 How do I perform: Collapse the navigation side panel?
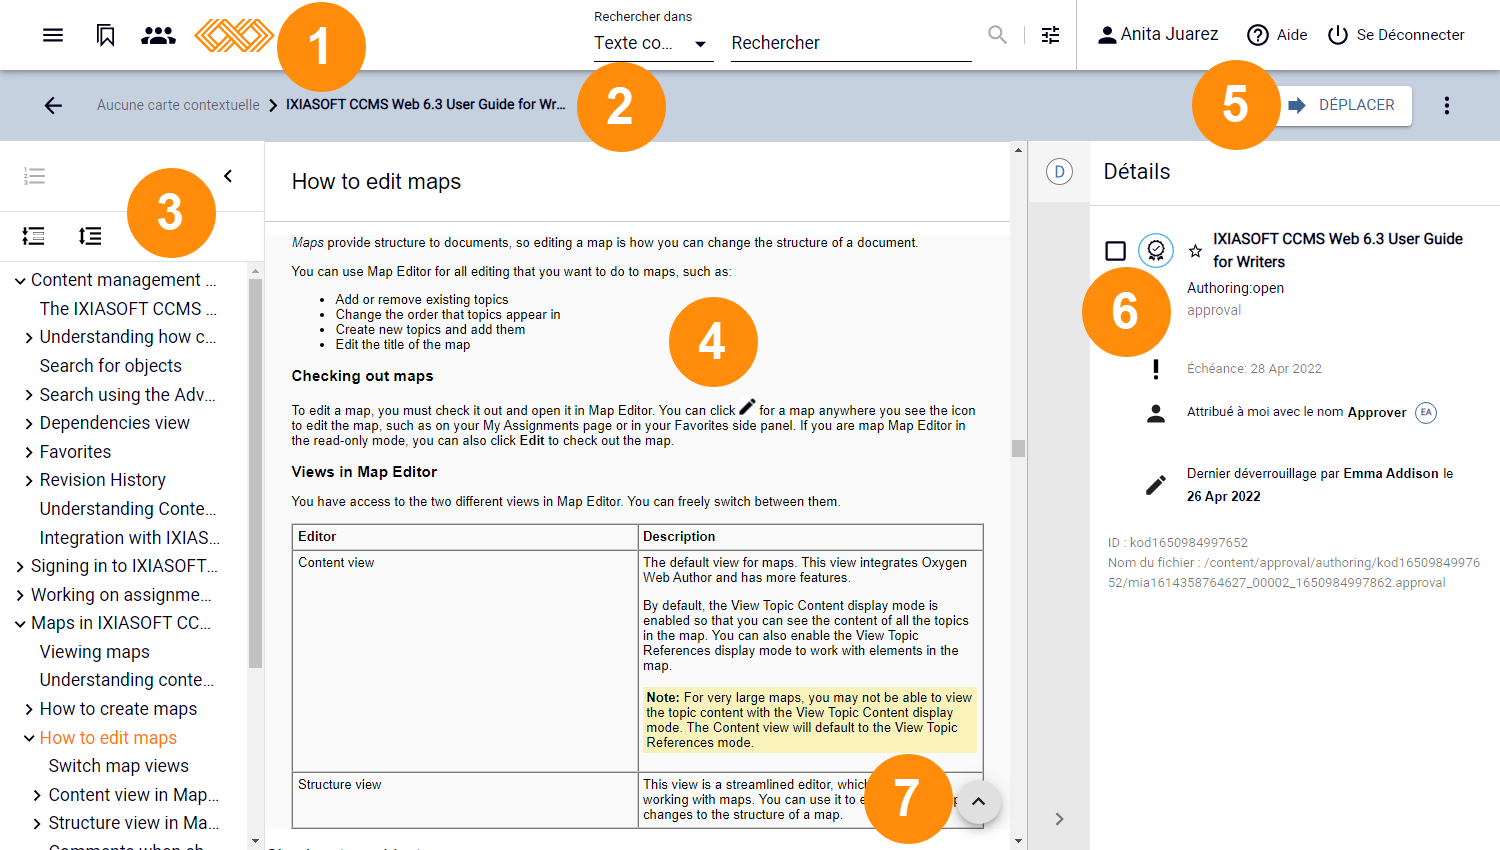pos(228,176)
